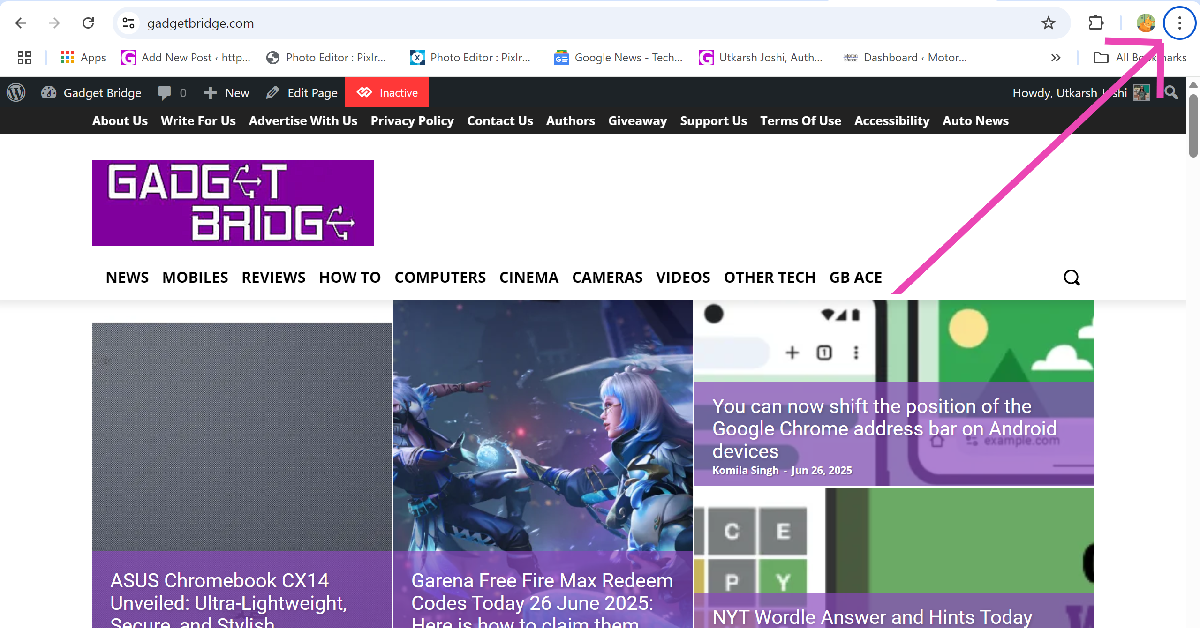Open the All Bookmarks folder
The height and width of the screenshot is (628, 1200).
pos(1140,57)
